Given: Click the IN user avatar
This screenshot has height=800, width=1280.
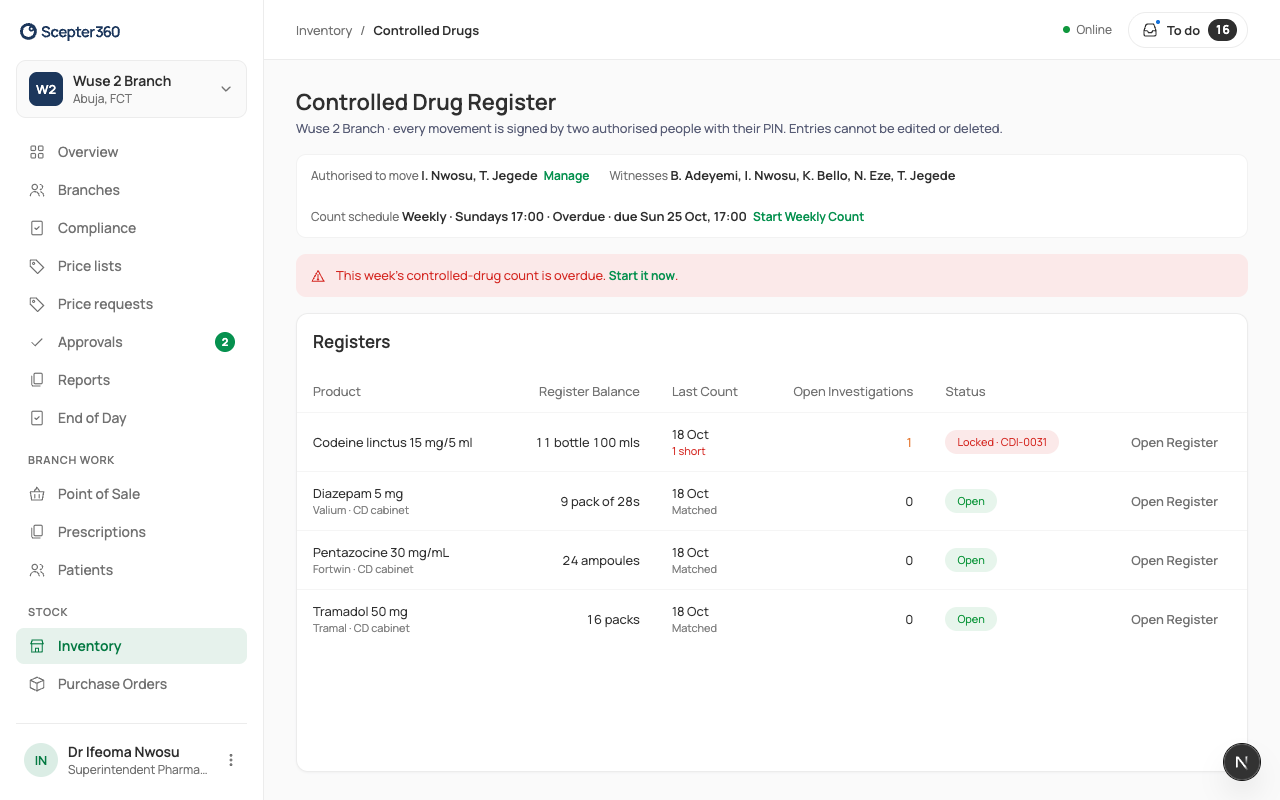Looking at the screenshot, I should pyautogui.click(x=41, y=760).
